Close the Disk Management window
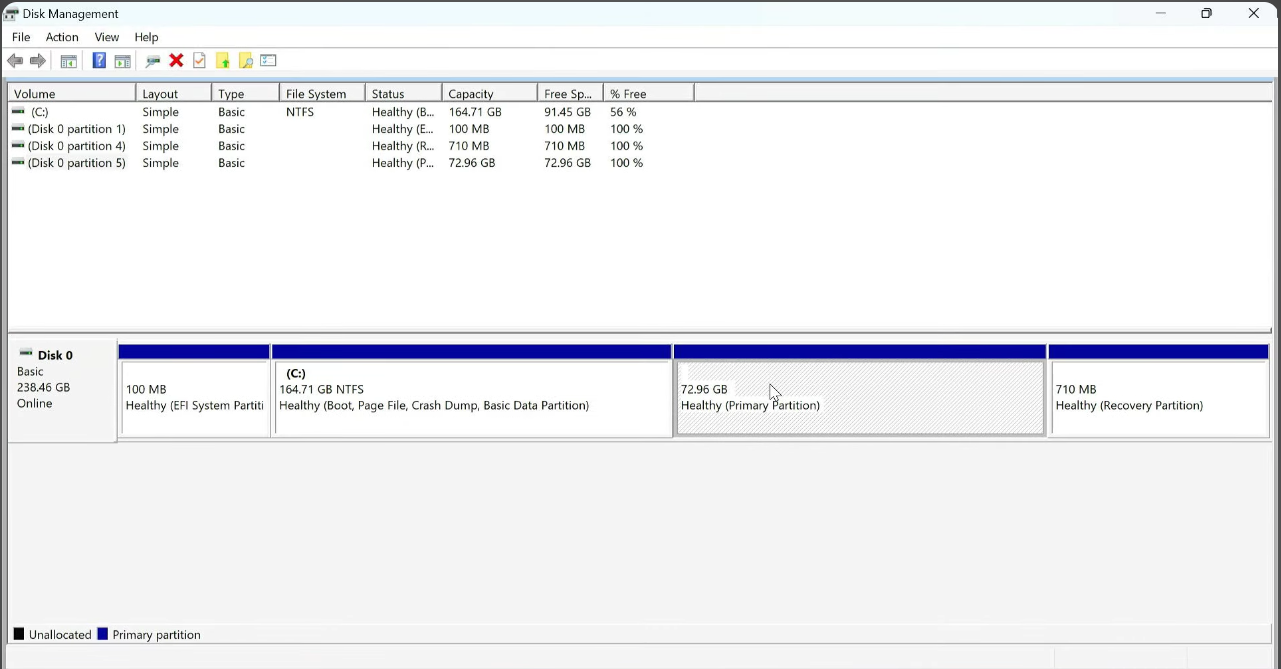 click(x=1253, y=14)
